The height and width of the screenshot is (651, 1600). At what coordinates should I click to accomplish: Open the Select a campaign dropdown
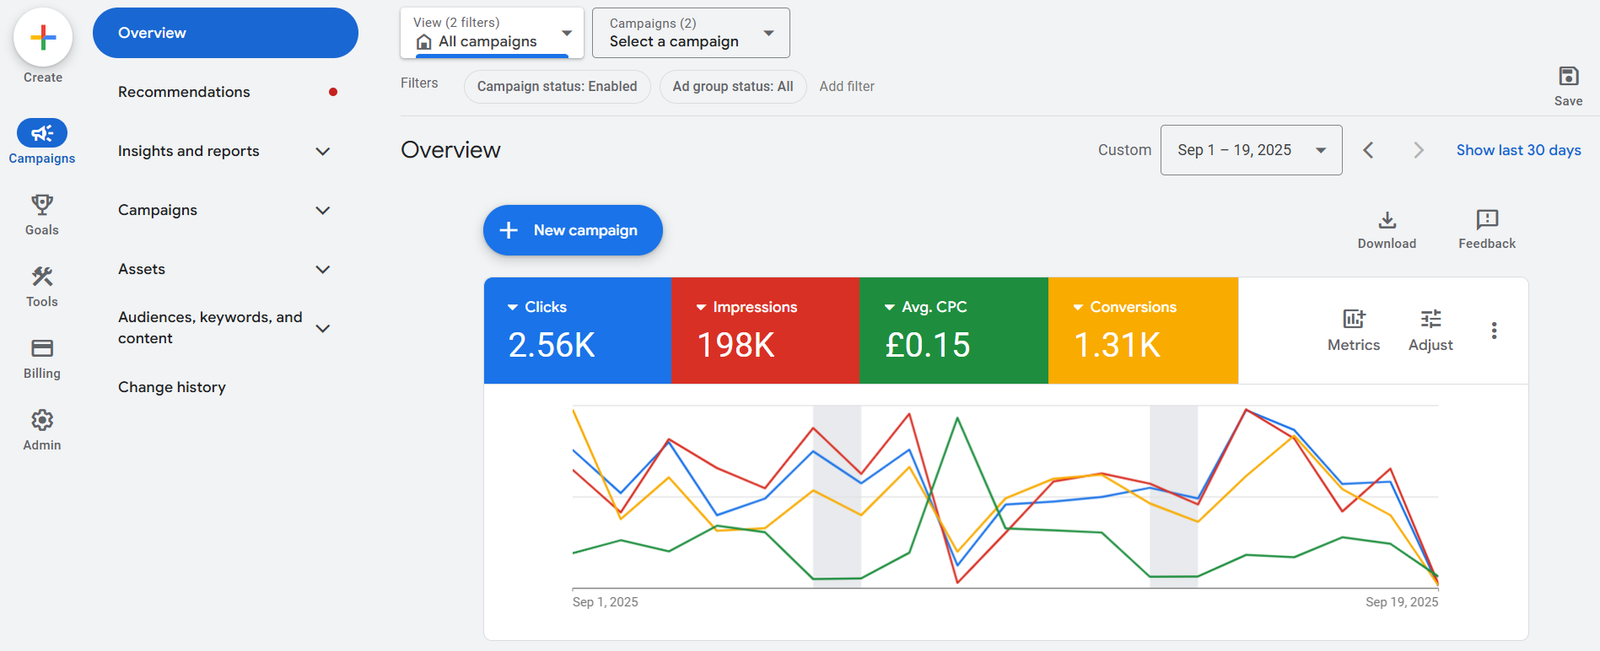click(x=690, y=33)
